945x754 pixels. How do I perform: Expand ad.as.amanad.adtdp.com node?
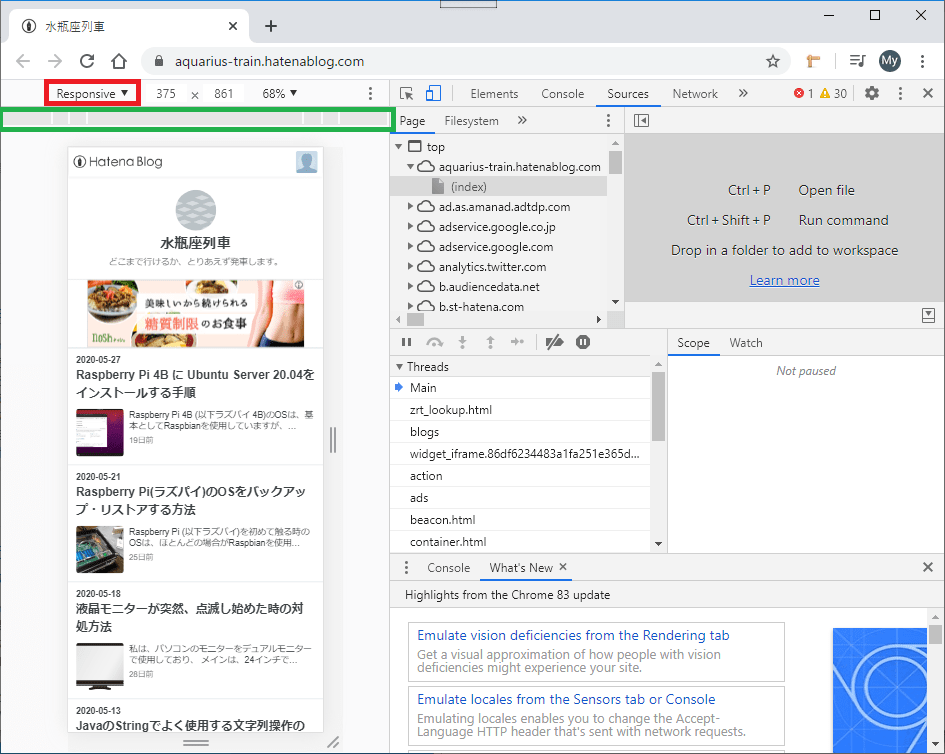coord(410,207)
